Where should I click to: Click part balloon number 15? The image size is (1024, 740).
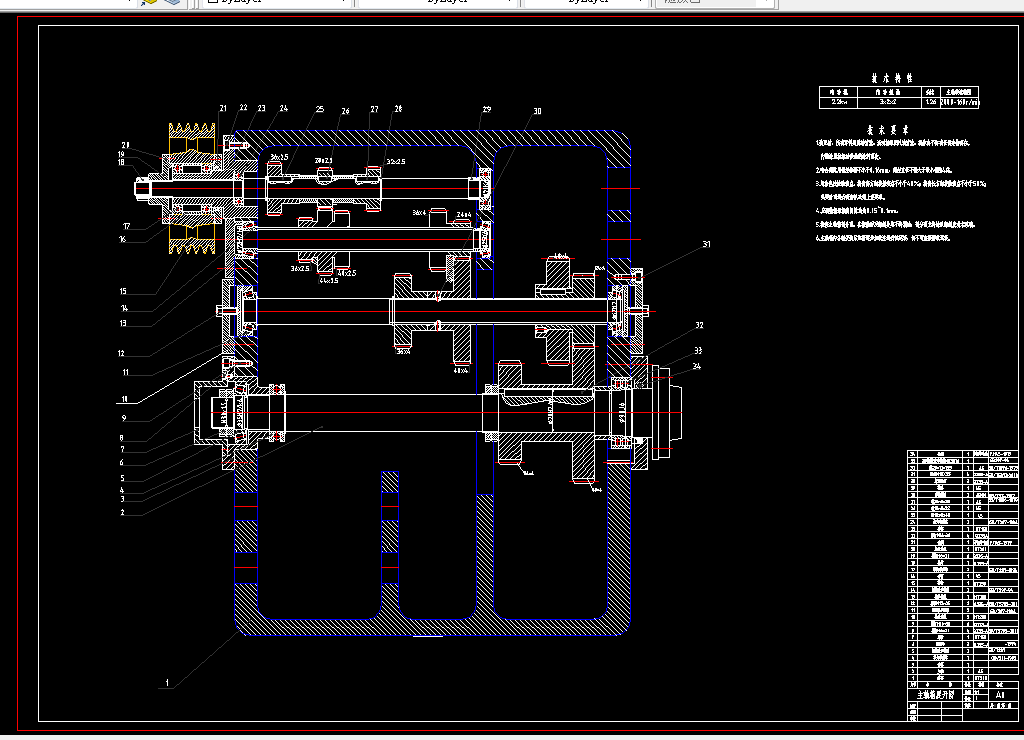pyautogui.click(x=123, y=291)
